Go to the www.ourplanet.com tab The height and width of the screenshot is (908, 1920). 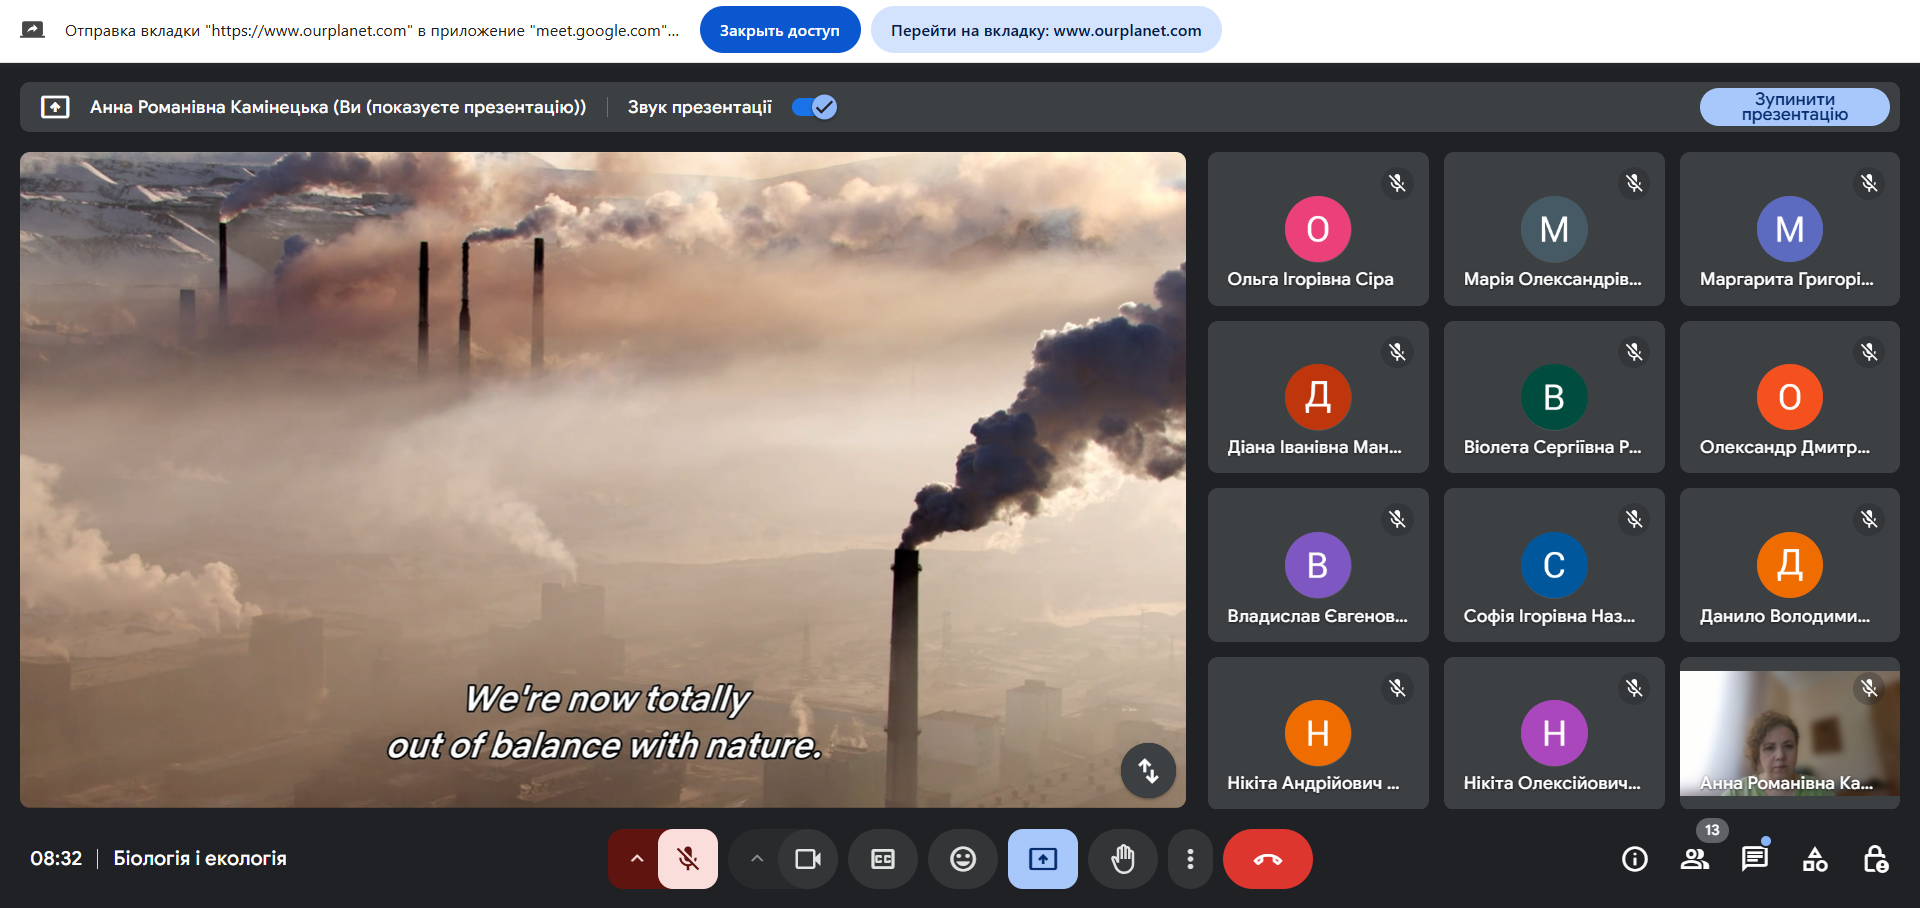[1045, 30]
